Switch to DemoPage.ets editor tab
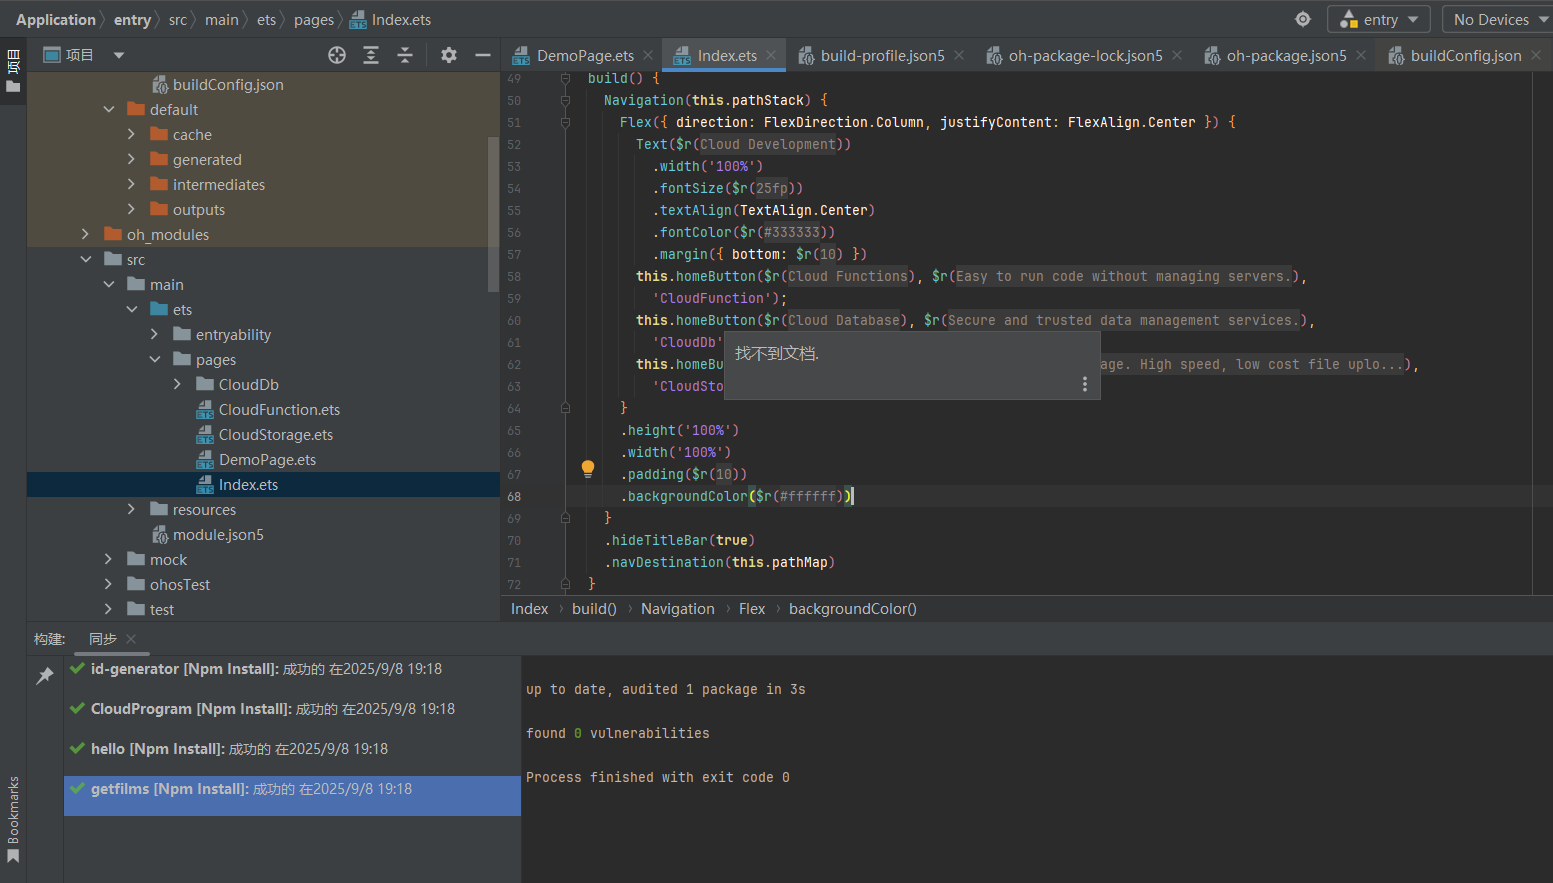Viewport: 1553px width, 883px height. point(584,56)
